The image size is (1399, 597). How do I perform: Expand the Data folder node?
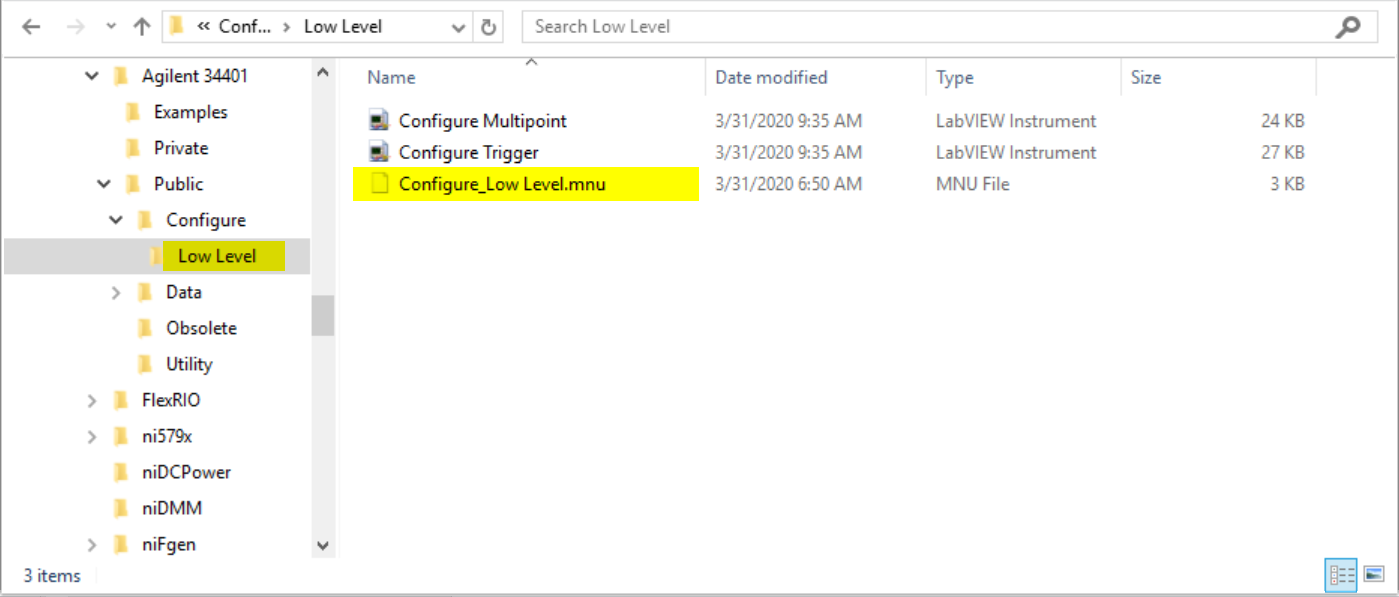click(116, 292)
